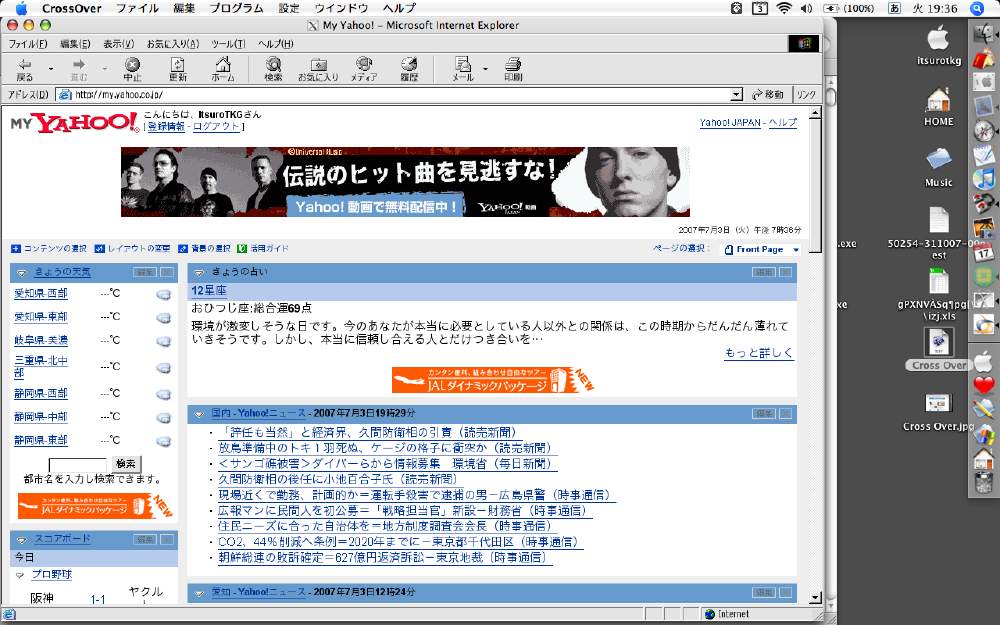Open the Mail button dropdown arrow
Viewport: 1000px width, 625px height.
point(485,69)
